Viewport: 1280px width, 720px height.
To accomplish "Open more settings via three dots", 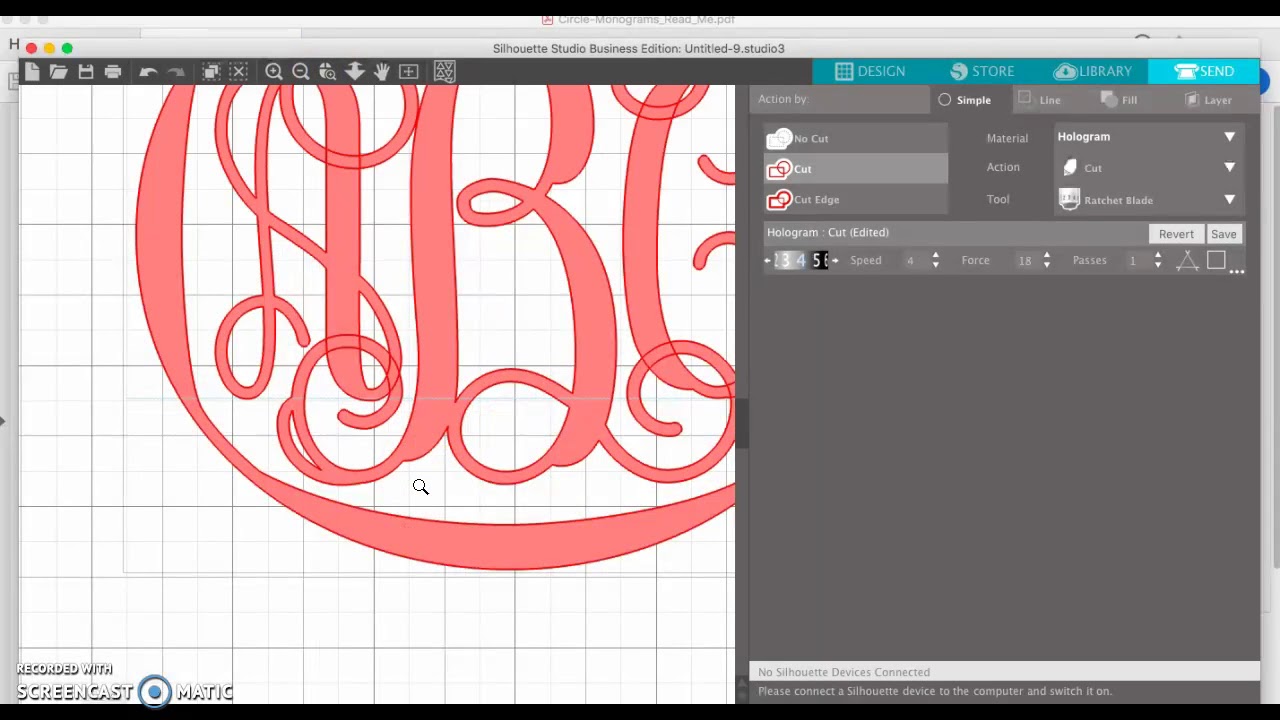I will coord(1237,271).
